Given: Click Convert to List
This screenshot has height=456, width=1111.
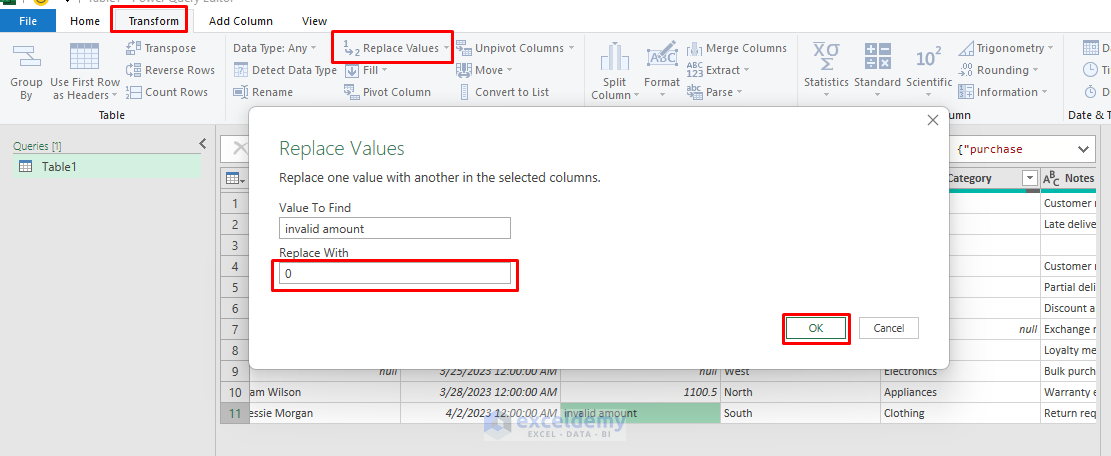Looking at the screenshot, I should [x=504, y=92].
